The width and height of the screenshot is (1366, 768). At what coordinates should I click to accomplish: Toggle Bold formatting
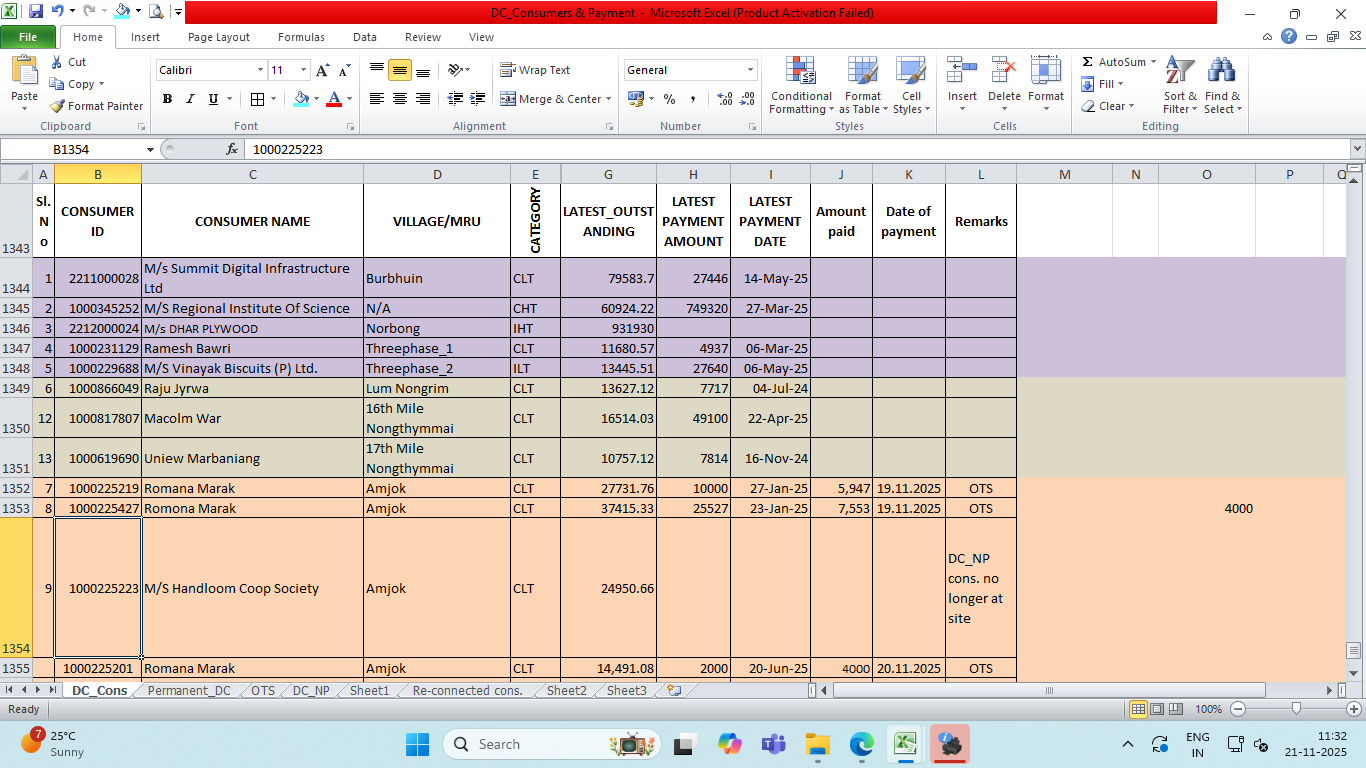tap(167, 99)
